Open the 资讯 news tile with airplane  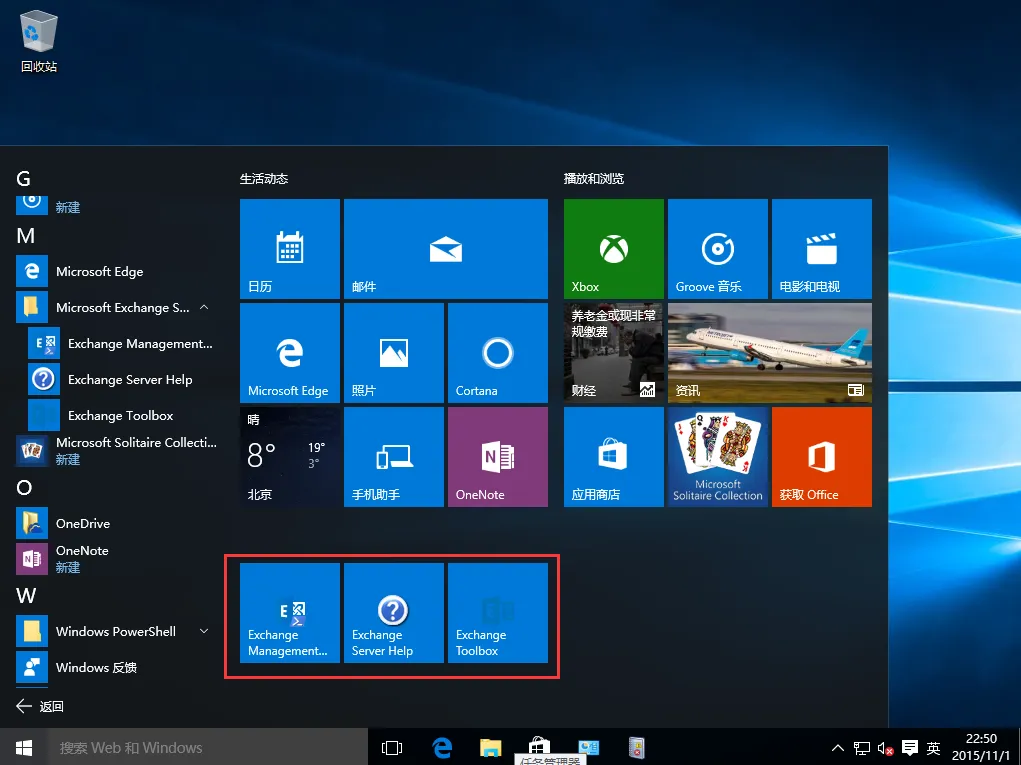[770, 353]
